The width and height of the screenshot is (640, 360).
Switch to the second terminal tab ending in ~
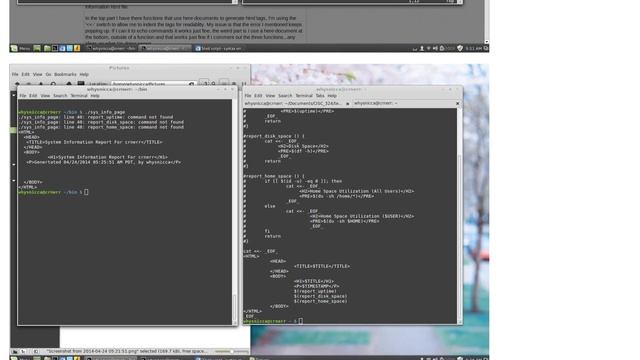pyautogui.click(x=376, y=103)
